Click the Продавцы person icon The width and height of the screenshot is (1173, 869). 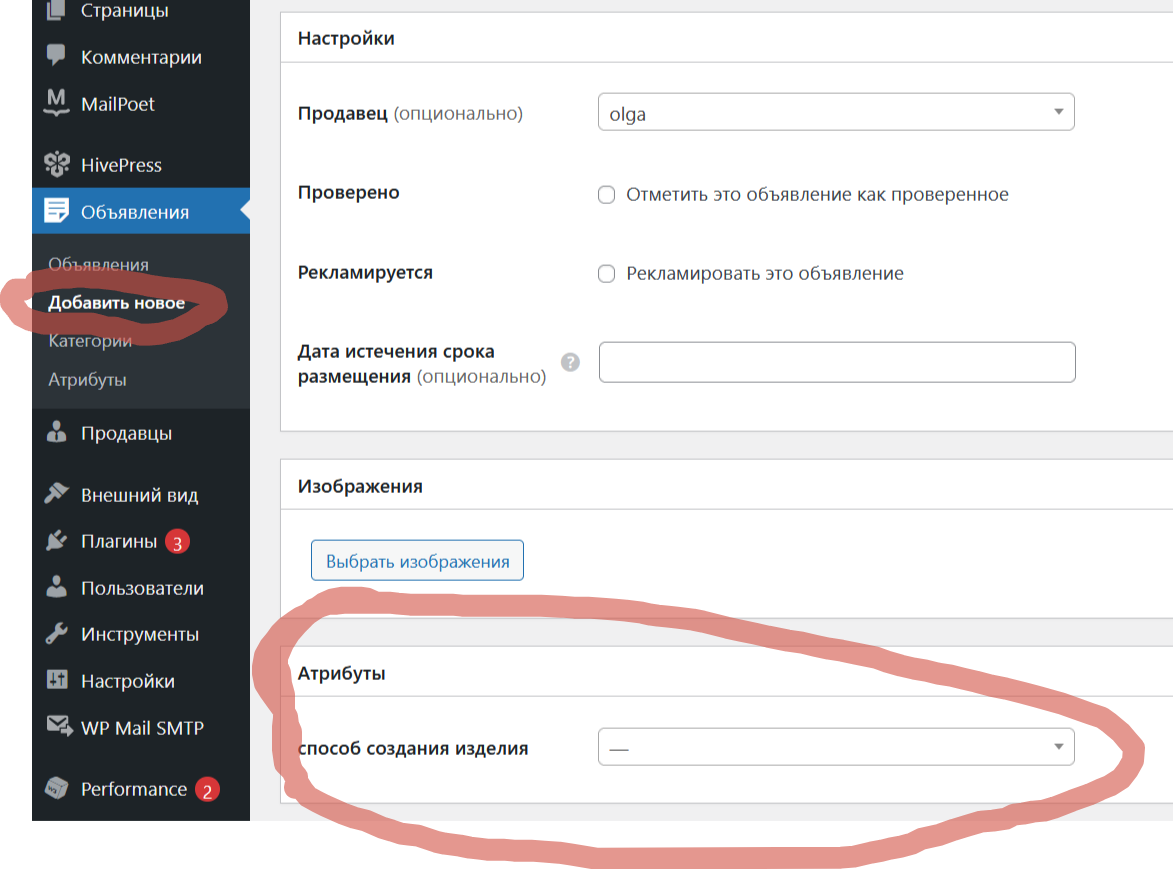(x=57, y=432)
